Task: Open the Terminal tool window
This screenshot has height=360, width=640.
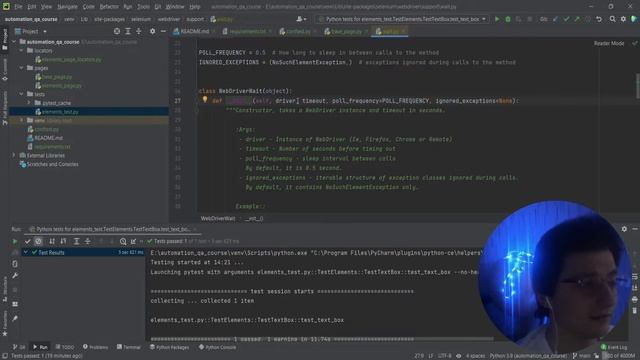Action: click(x=129, y=347)
